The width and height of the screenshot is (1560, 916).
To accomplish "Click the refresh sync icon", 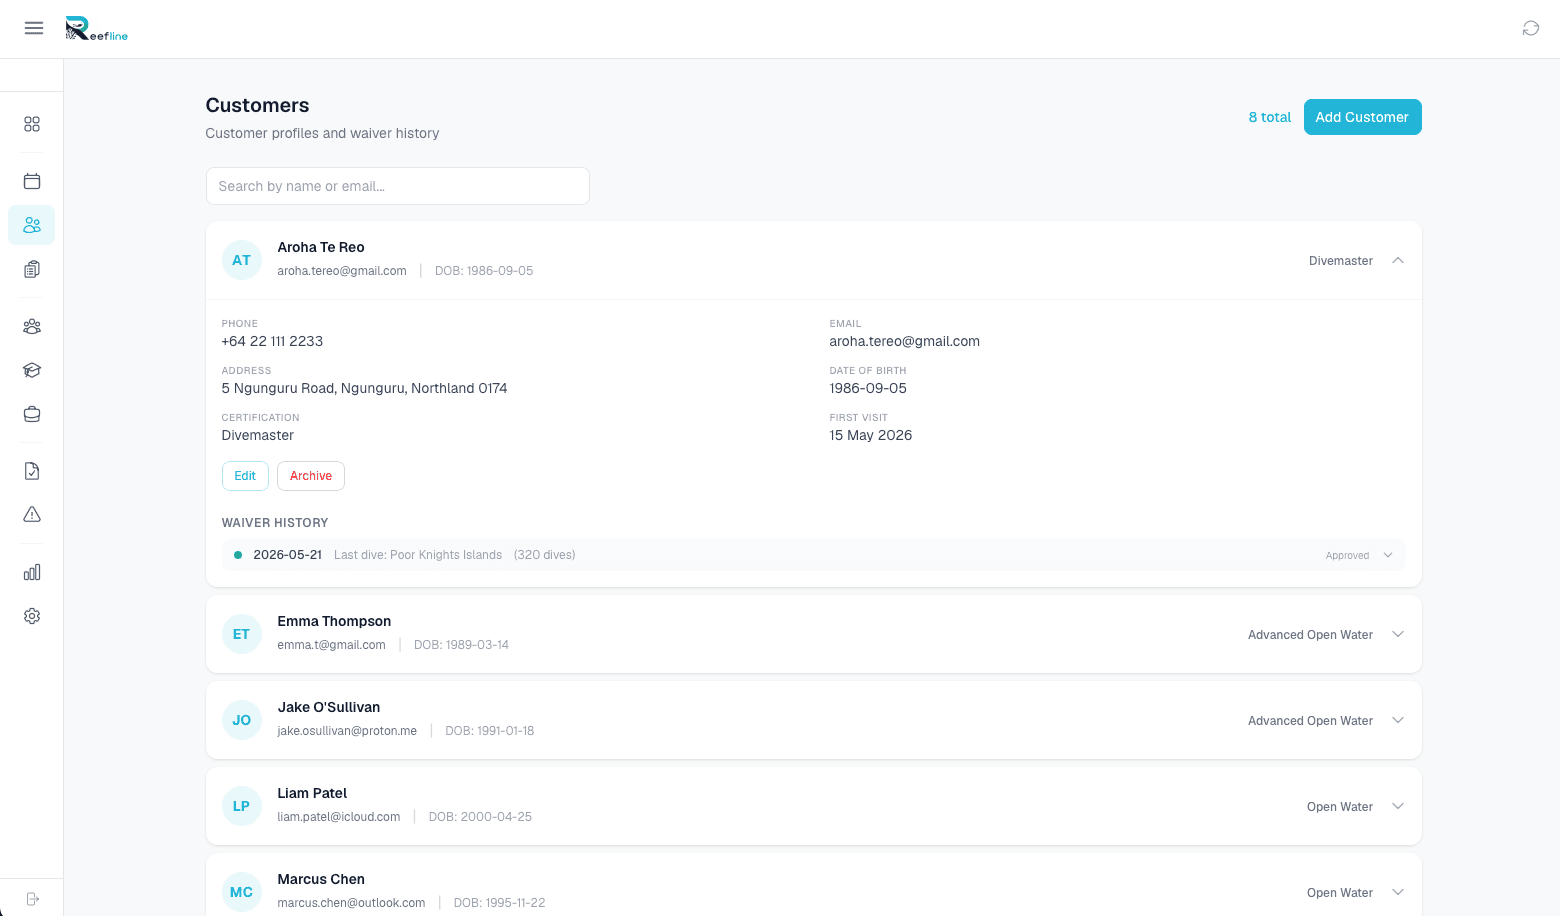I will tap(1530, 28).
